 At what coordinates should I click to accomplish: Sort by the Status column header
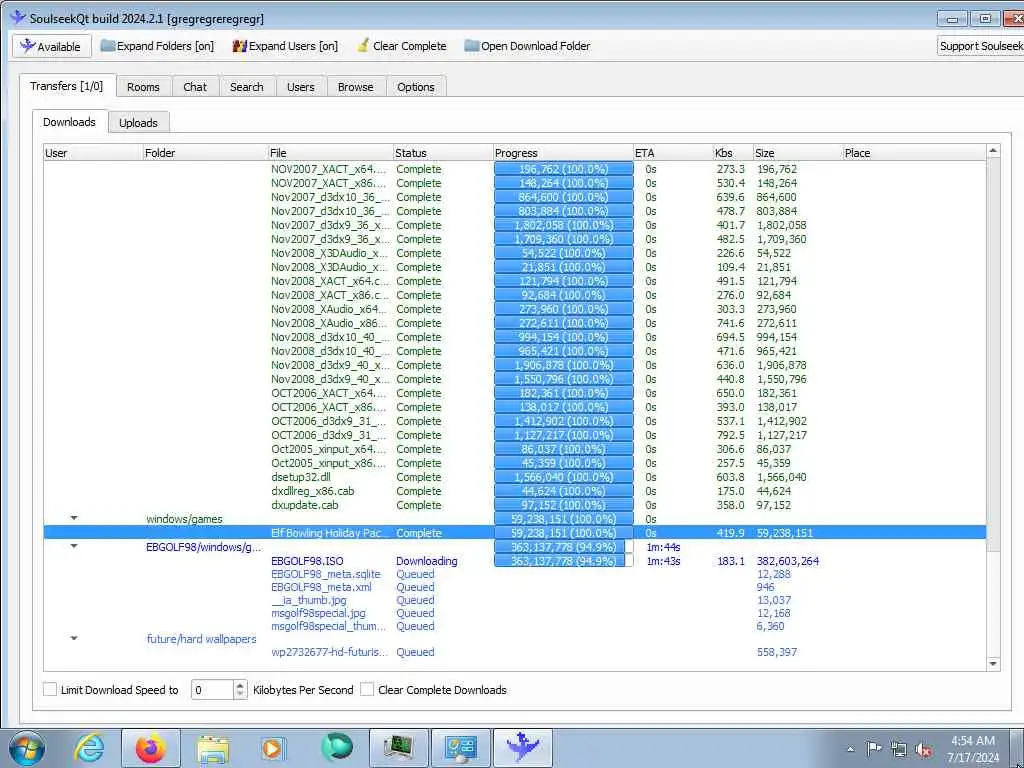pos(443,153)
